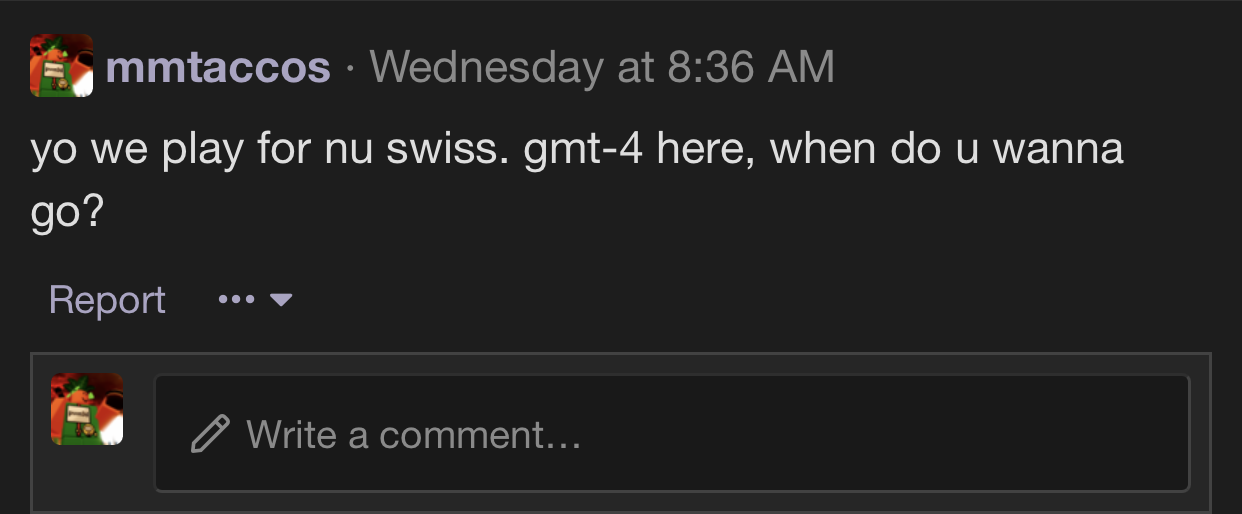Click the Wednesday at 8:36 AM timestamp
Image resolution: width=1242 pixels, height=514 pixels.
601,67
